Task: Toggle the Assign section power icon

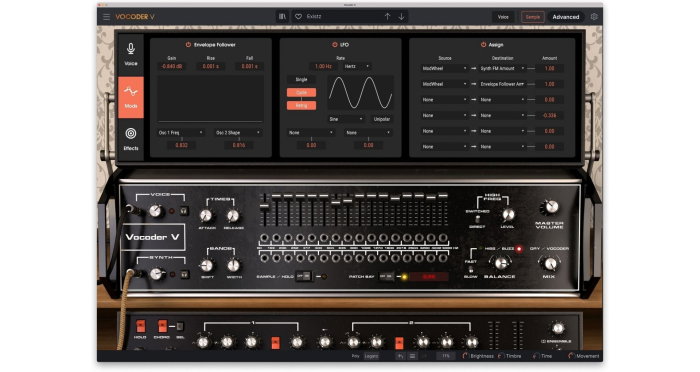Action: click(483, 45)
